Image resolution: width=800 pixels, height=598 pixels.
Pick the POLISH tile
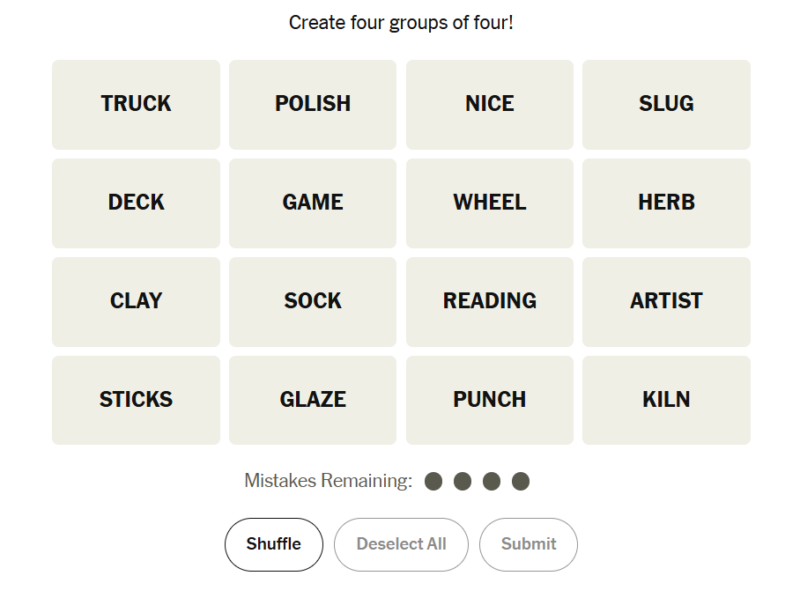coord(313,104)
